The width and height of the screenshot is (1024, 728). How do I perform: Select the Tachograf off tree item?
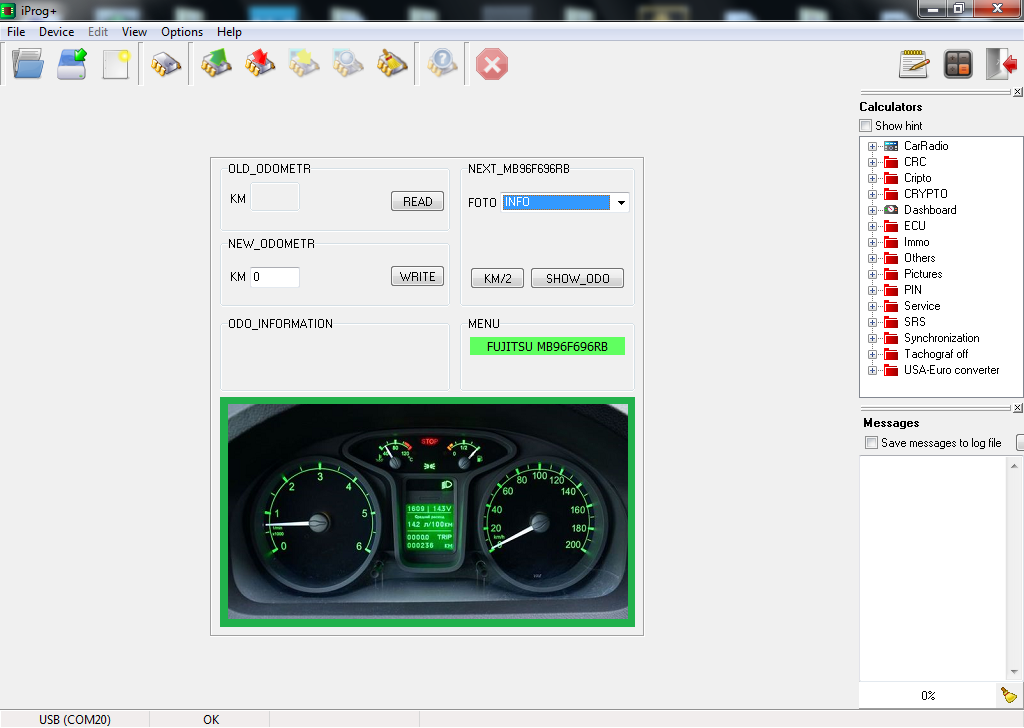pos(936,354)
